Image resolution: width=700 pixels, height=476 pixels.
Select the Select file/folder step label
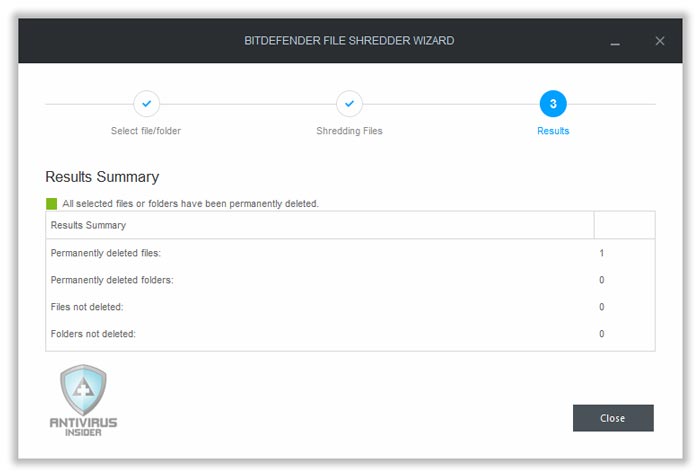coord(146,131)
